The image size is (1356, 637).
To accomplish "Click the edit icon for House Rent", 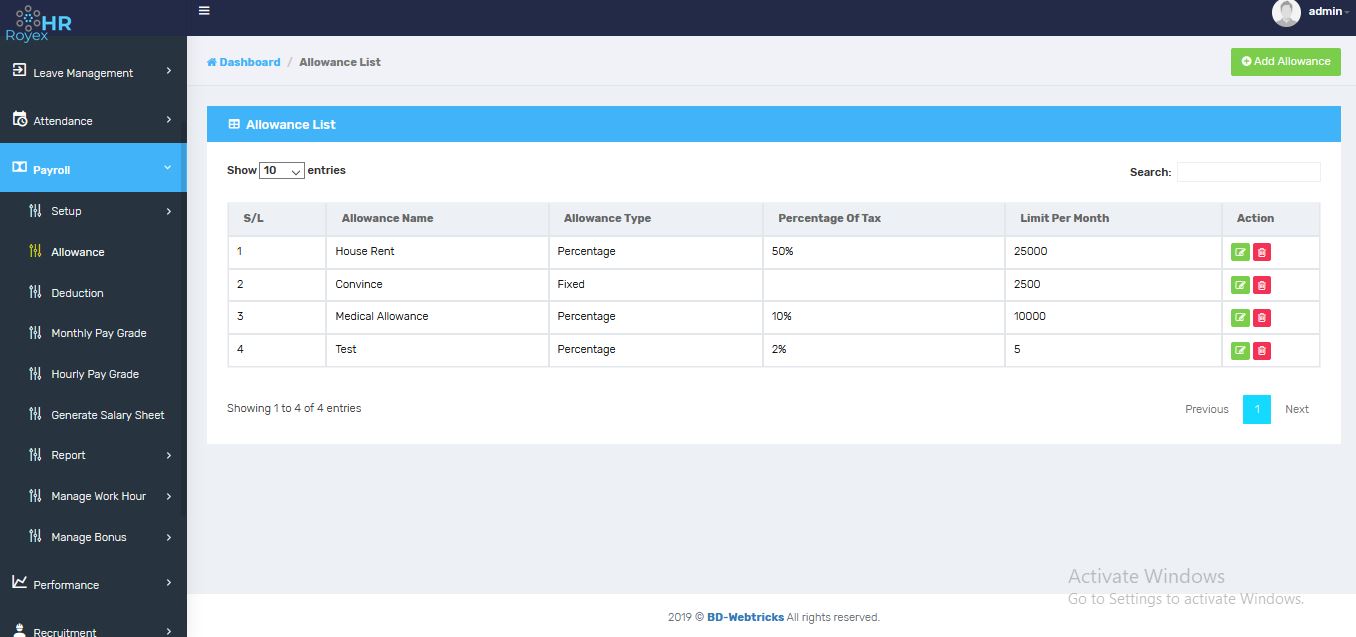I will [1240, 252].
